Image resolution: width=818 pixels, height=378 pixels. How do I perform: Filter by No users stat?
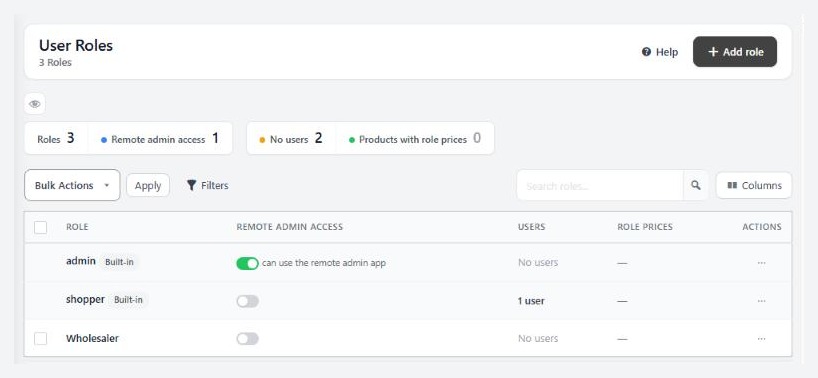point(291,139)
